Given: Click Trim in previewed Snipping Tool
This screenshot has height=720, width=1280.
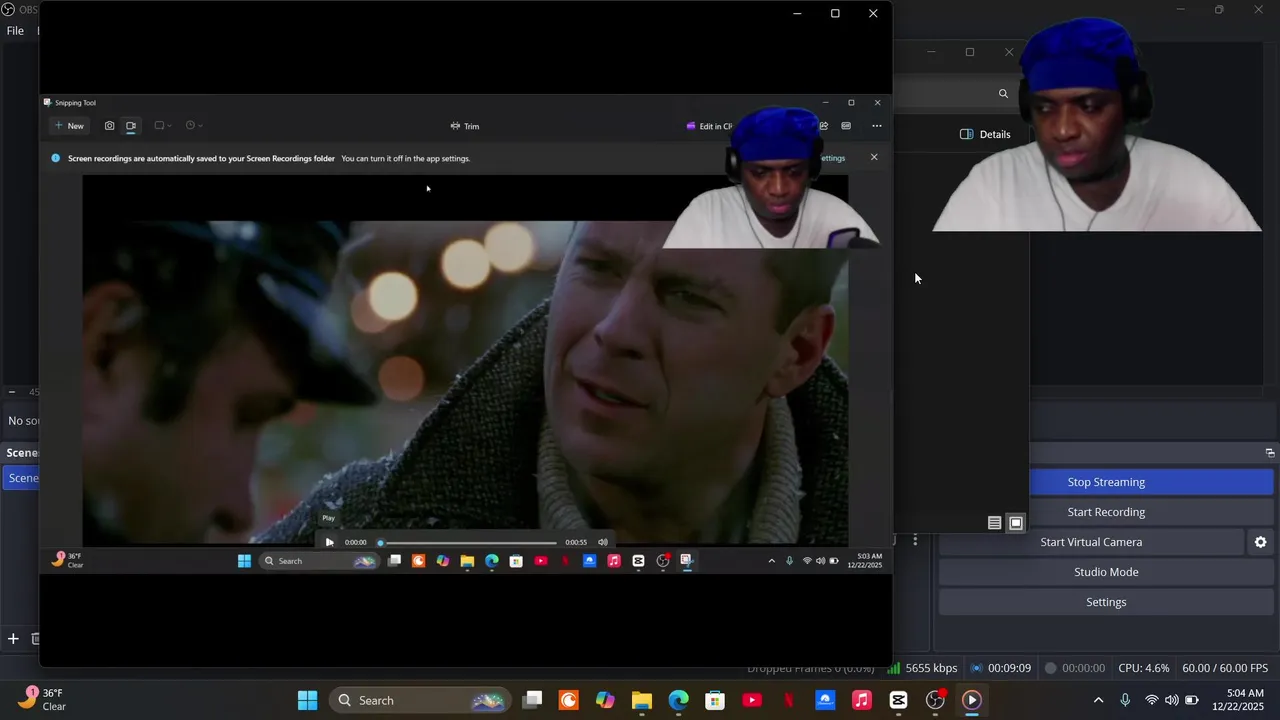Looking at the screenshot, I should point(465,126).
